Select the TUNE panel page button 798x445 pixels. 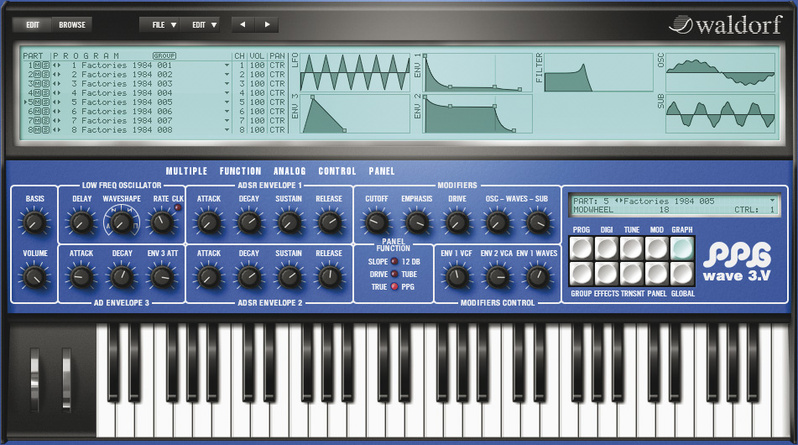point(632,248)
